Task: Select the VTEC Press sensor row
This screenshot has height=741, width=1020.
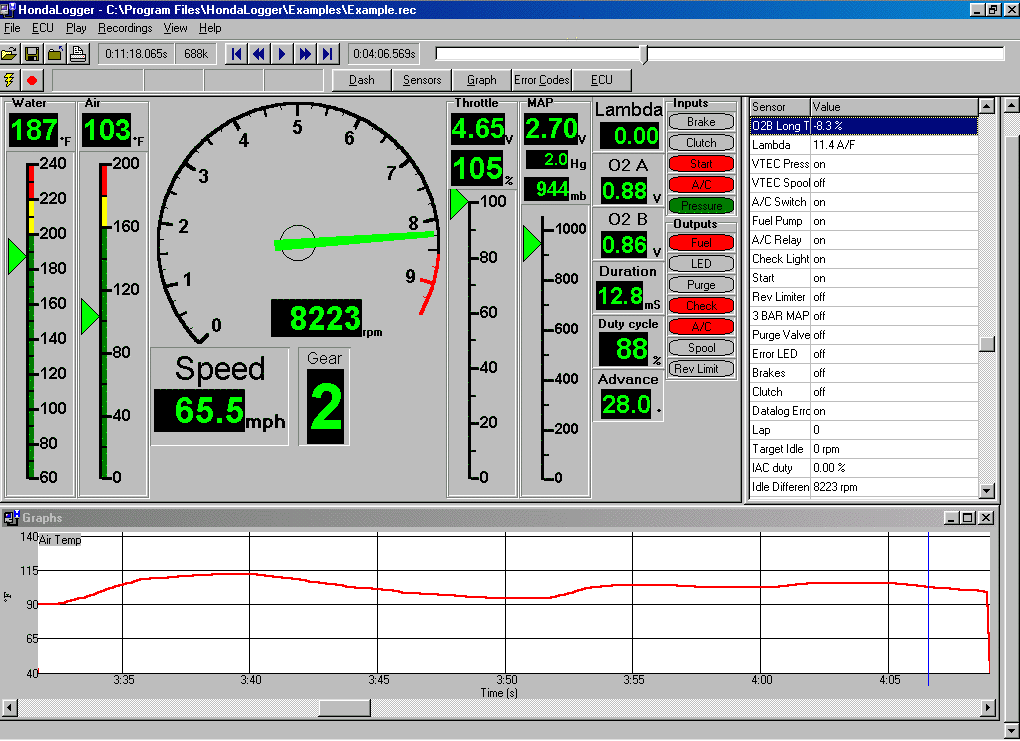Action: coord(863,164)
